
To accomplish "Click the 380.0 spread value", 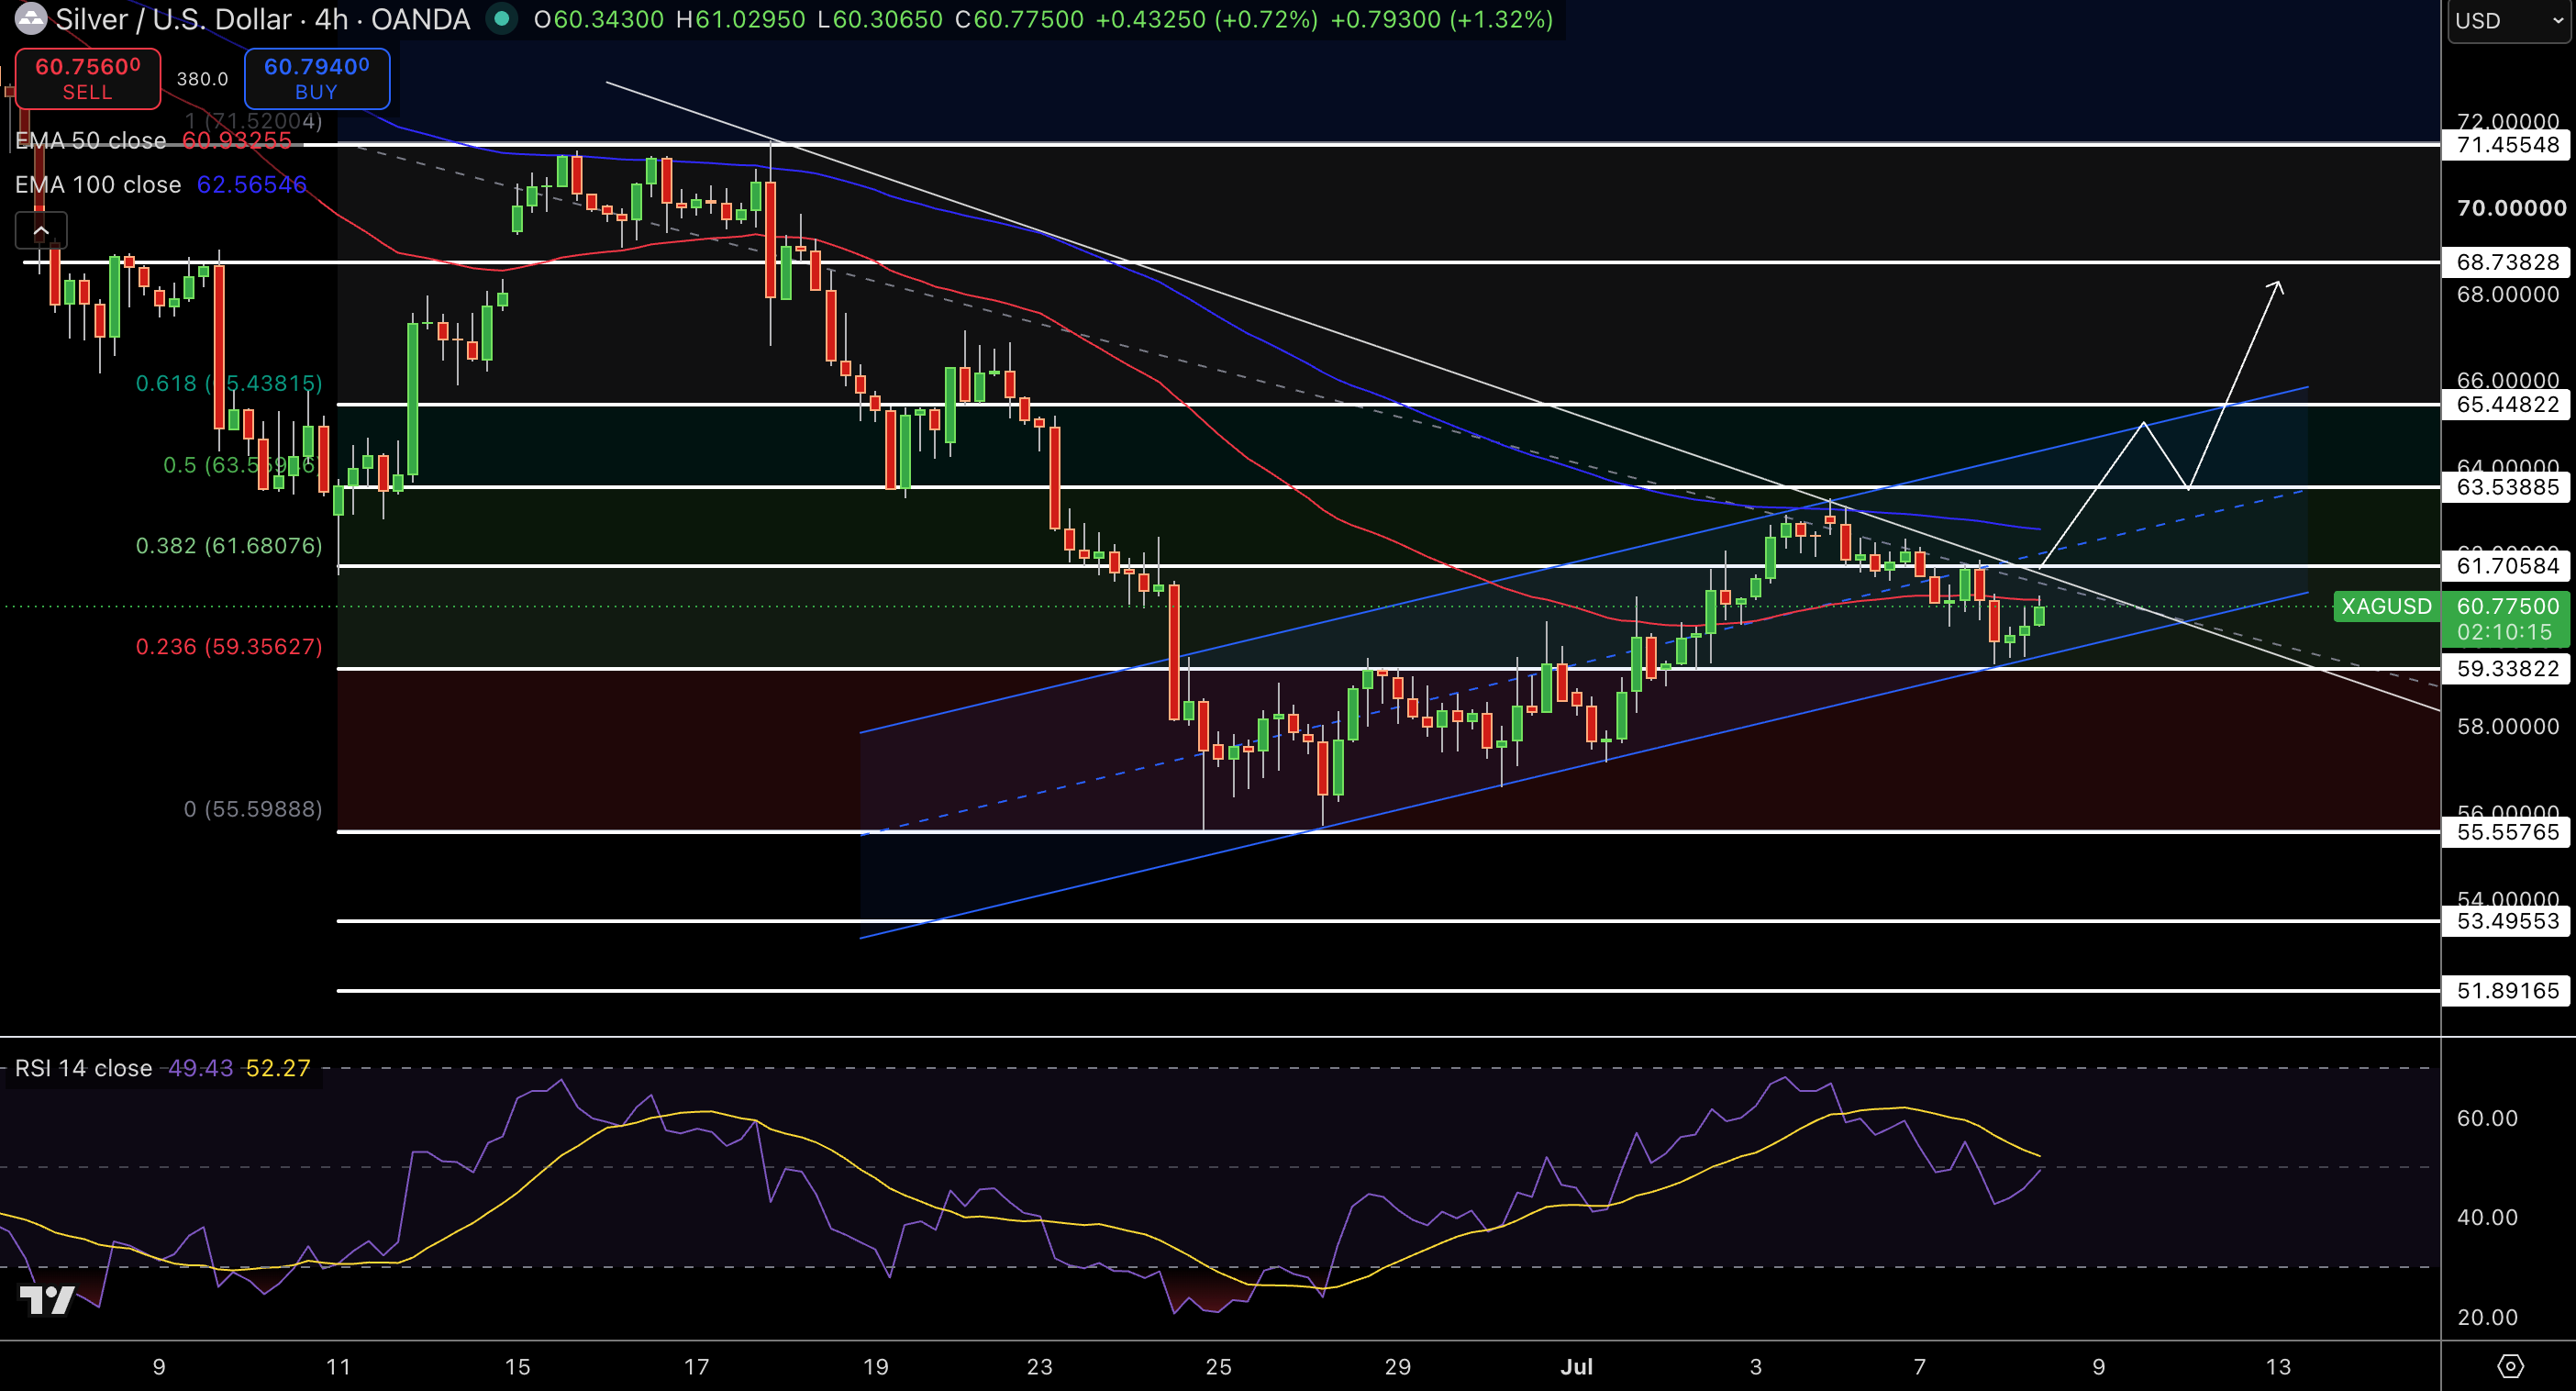I will click(202, 79).
